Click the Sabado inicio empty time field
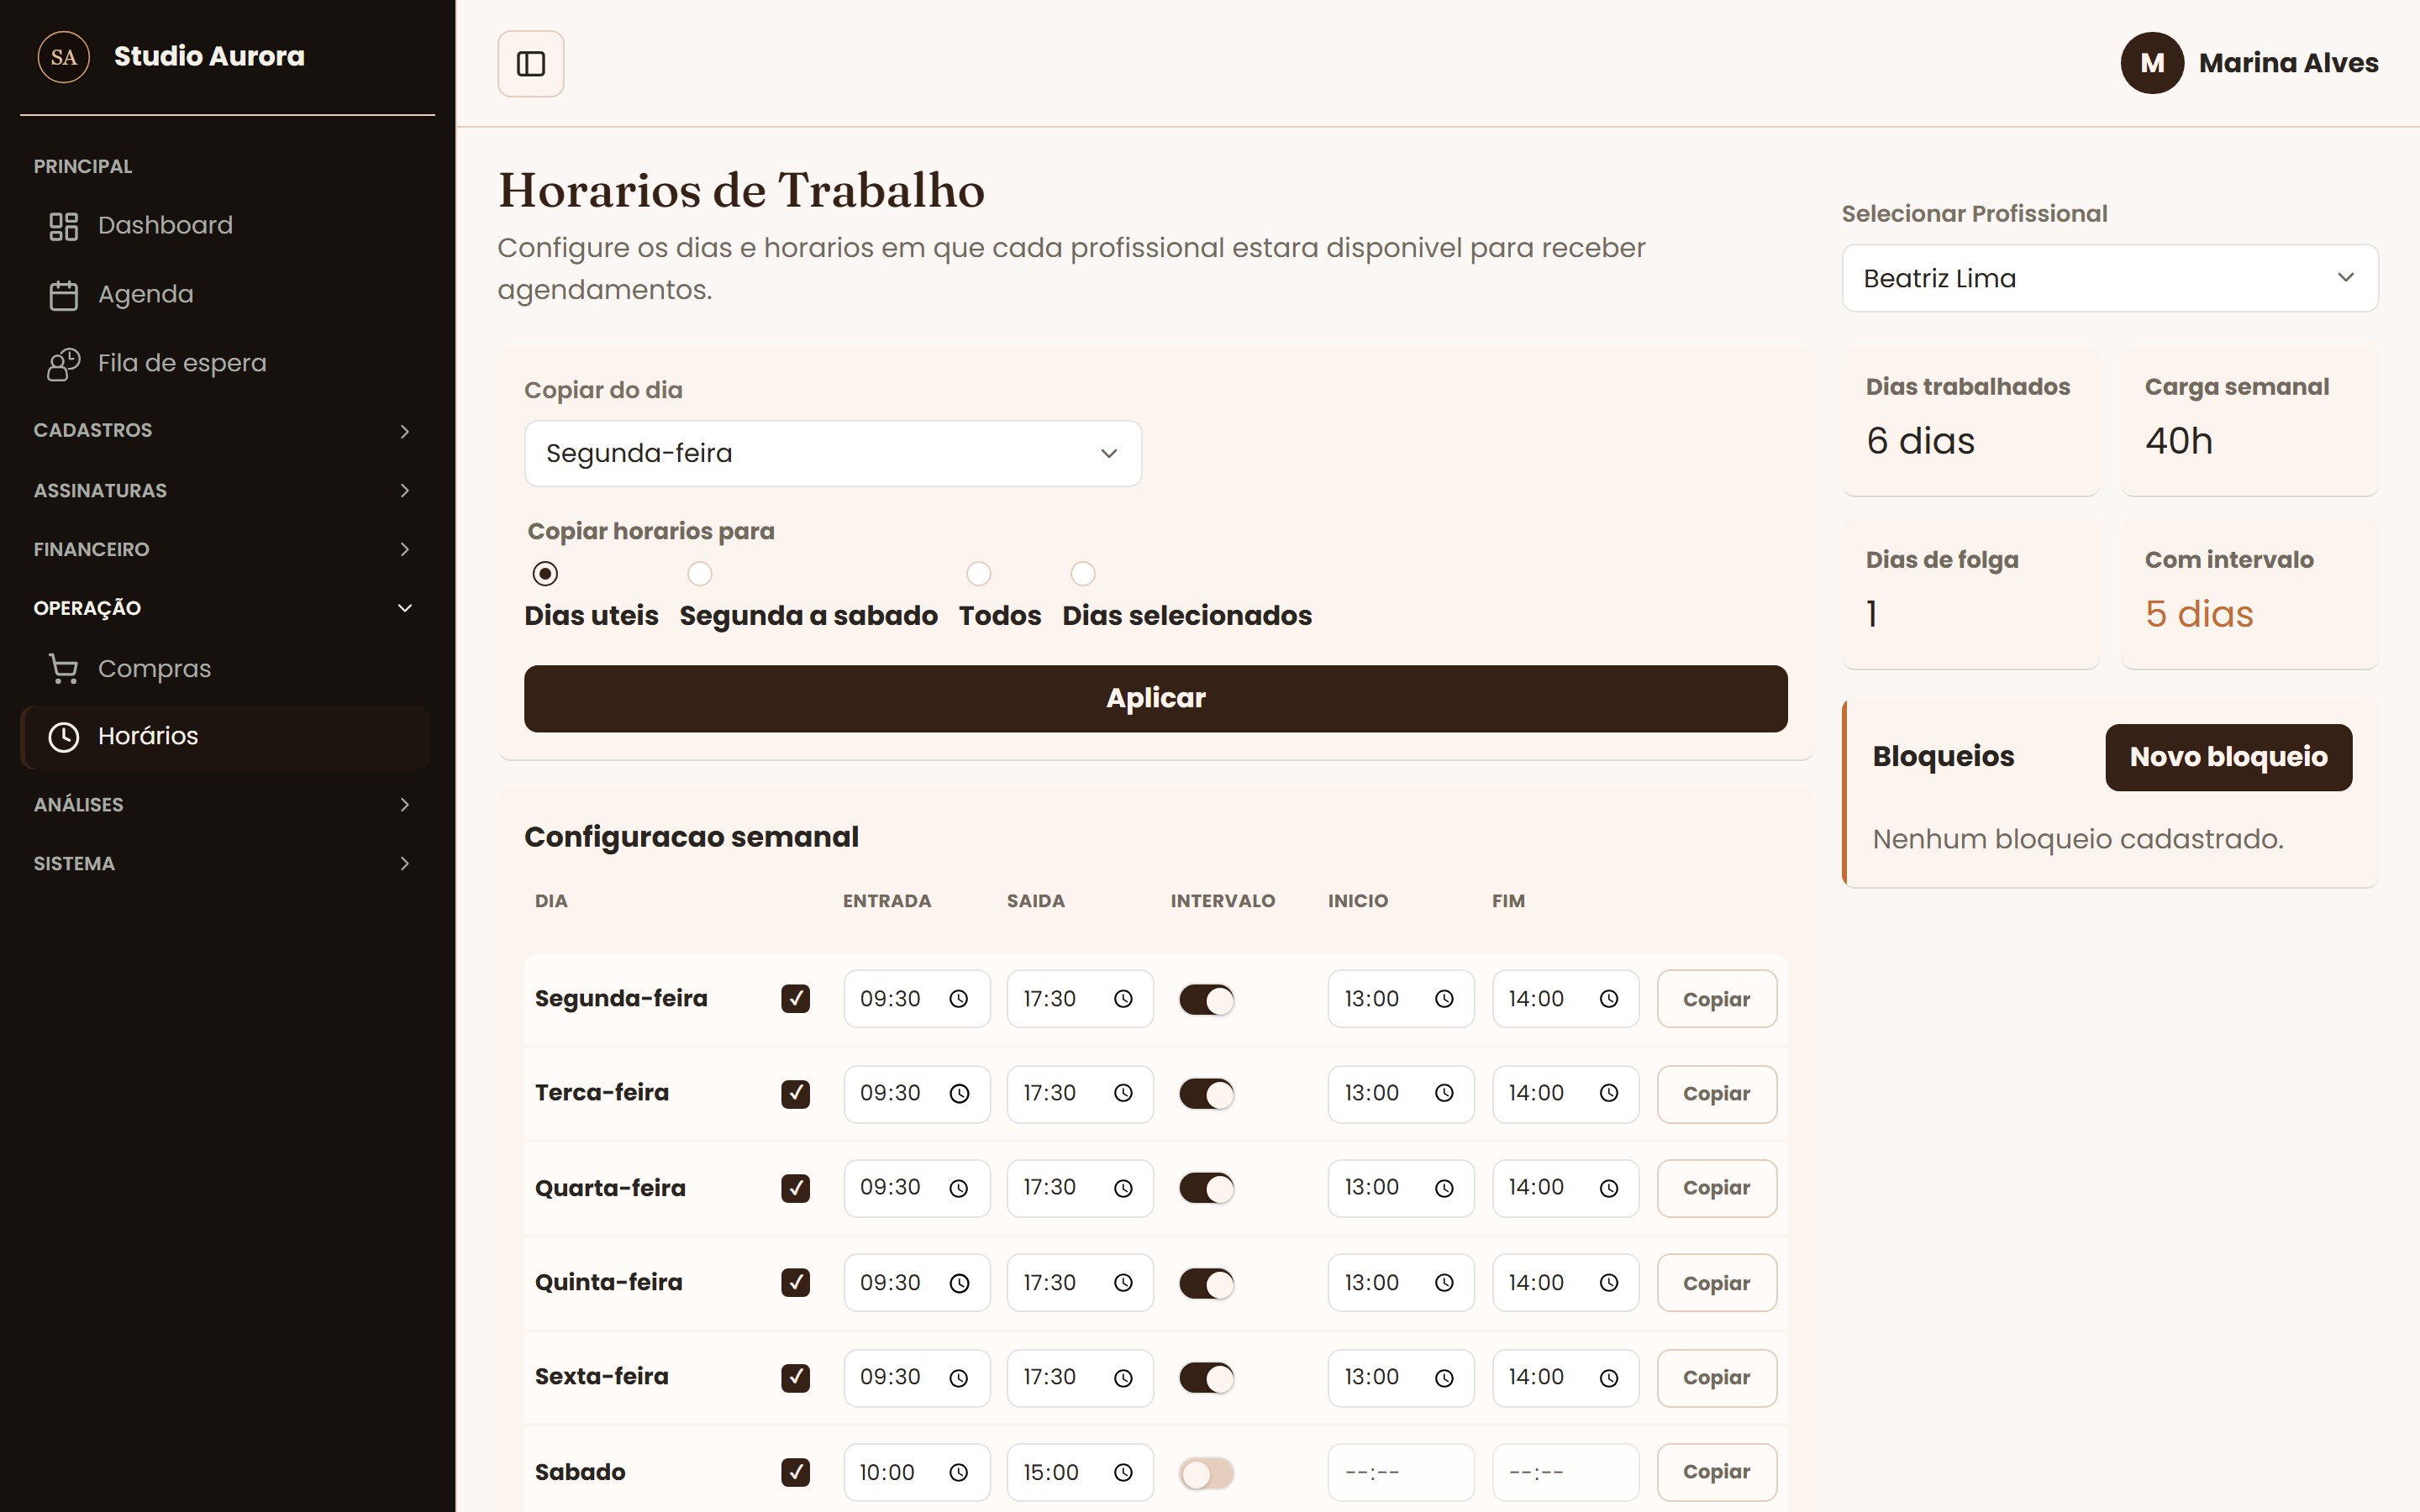The image size is (2420, 1512). 1400,1472
